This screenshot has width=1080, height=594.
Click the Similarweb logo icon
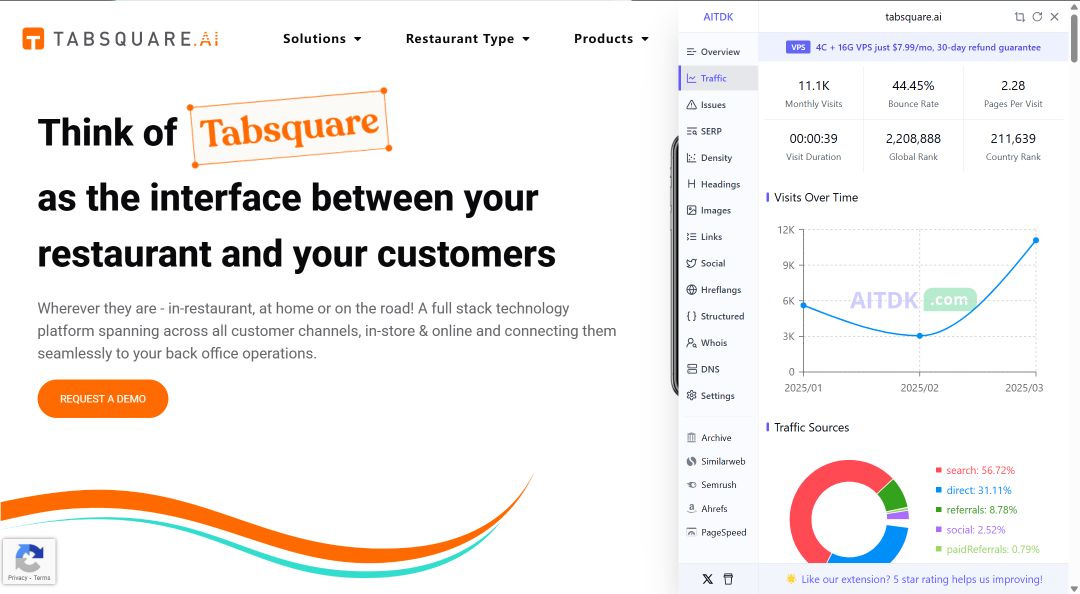(692, 461)
